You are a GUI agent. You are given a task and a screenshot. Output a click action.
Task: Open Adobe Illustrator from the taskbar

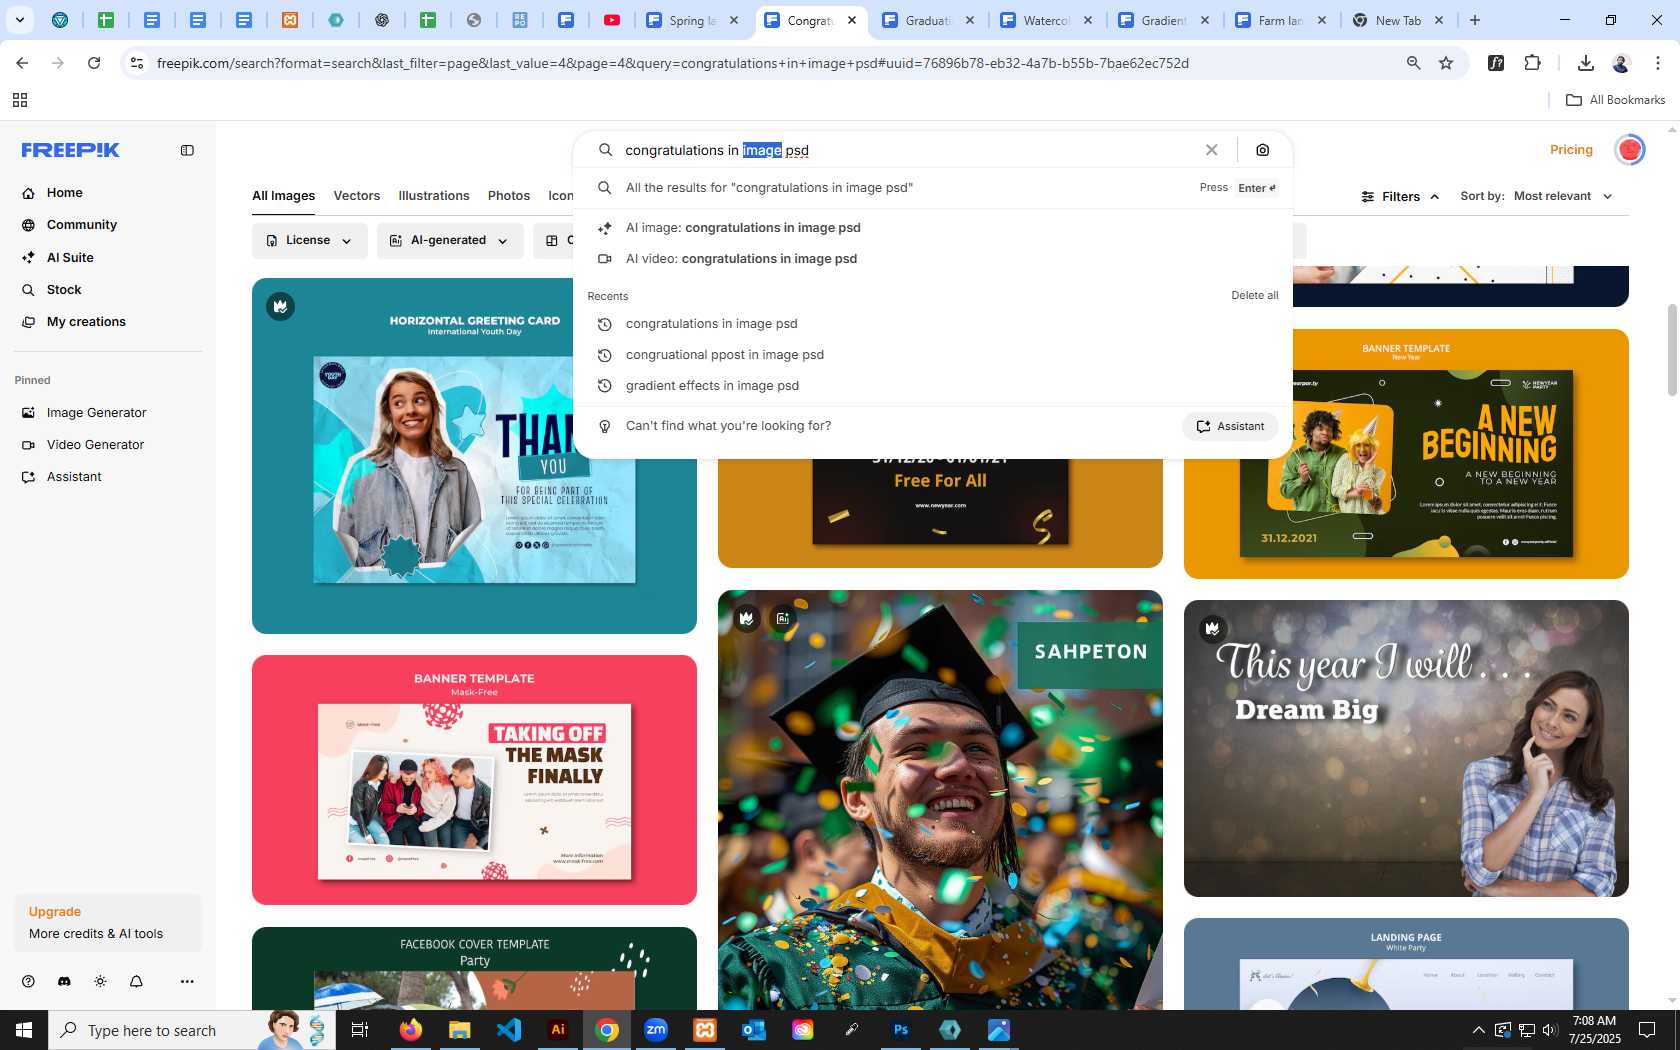pyautogui.click(x=558, y=1030)
